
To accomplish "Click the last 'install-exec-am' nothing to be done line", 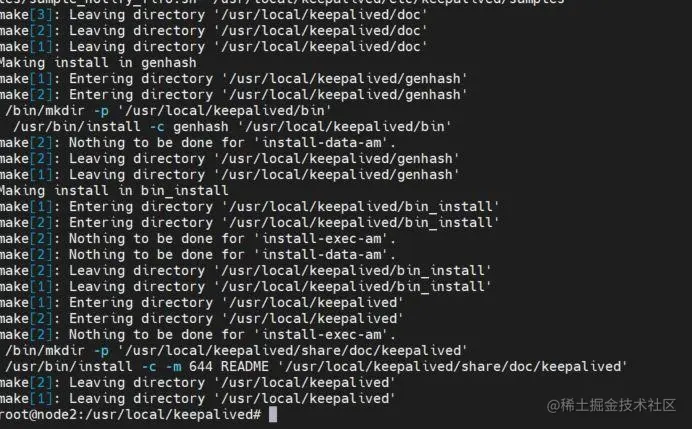I will 198,335.
